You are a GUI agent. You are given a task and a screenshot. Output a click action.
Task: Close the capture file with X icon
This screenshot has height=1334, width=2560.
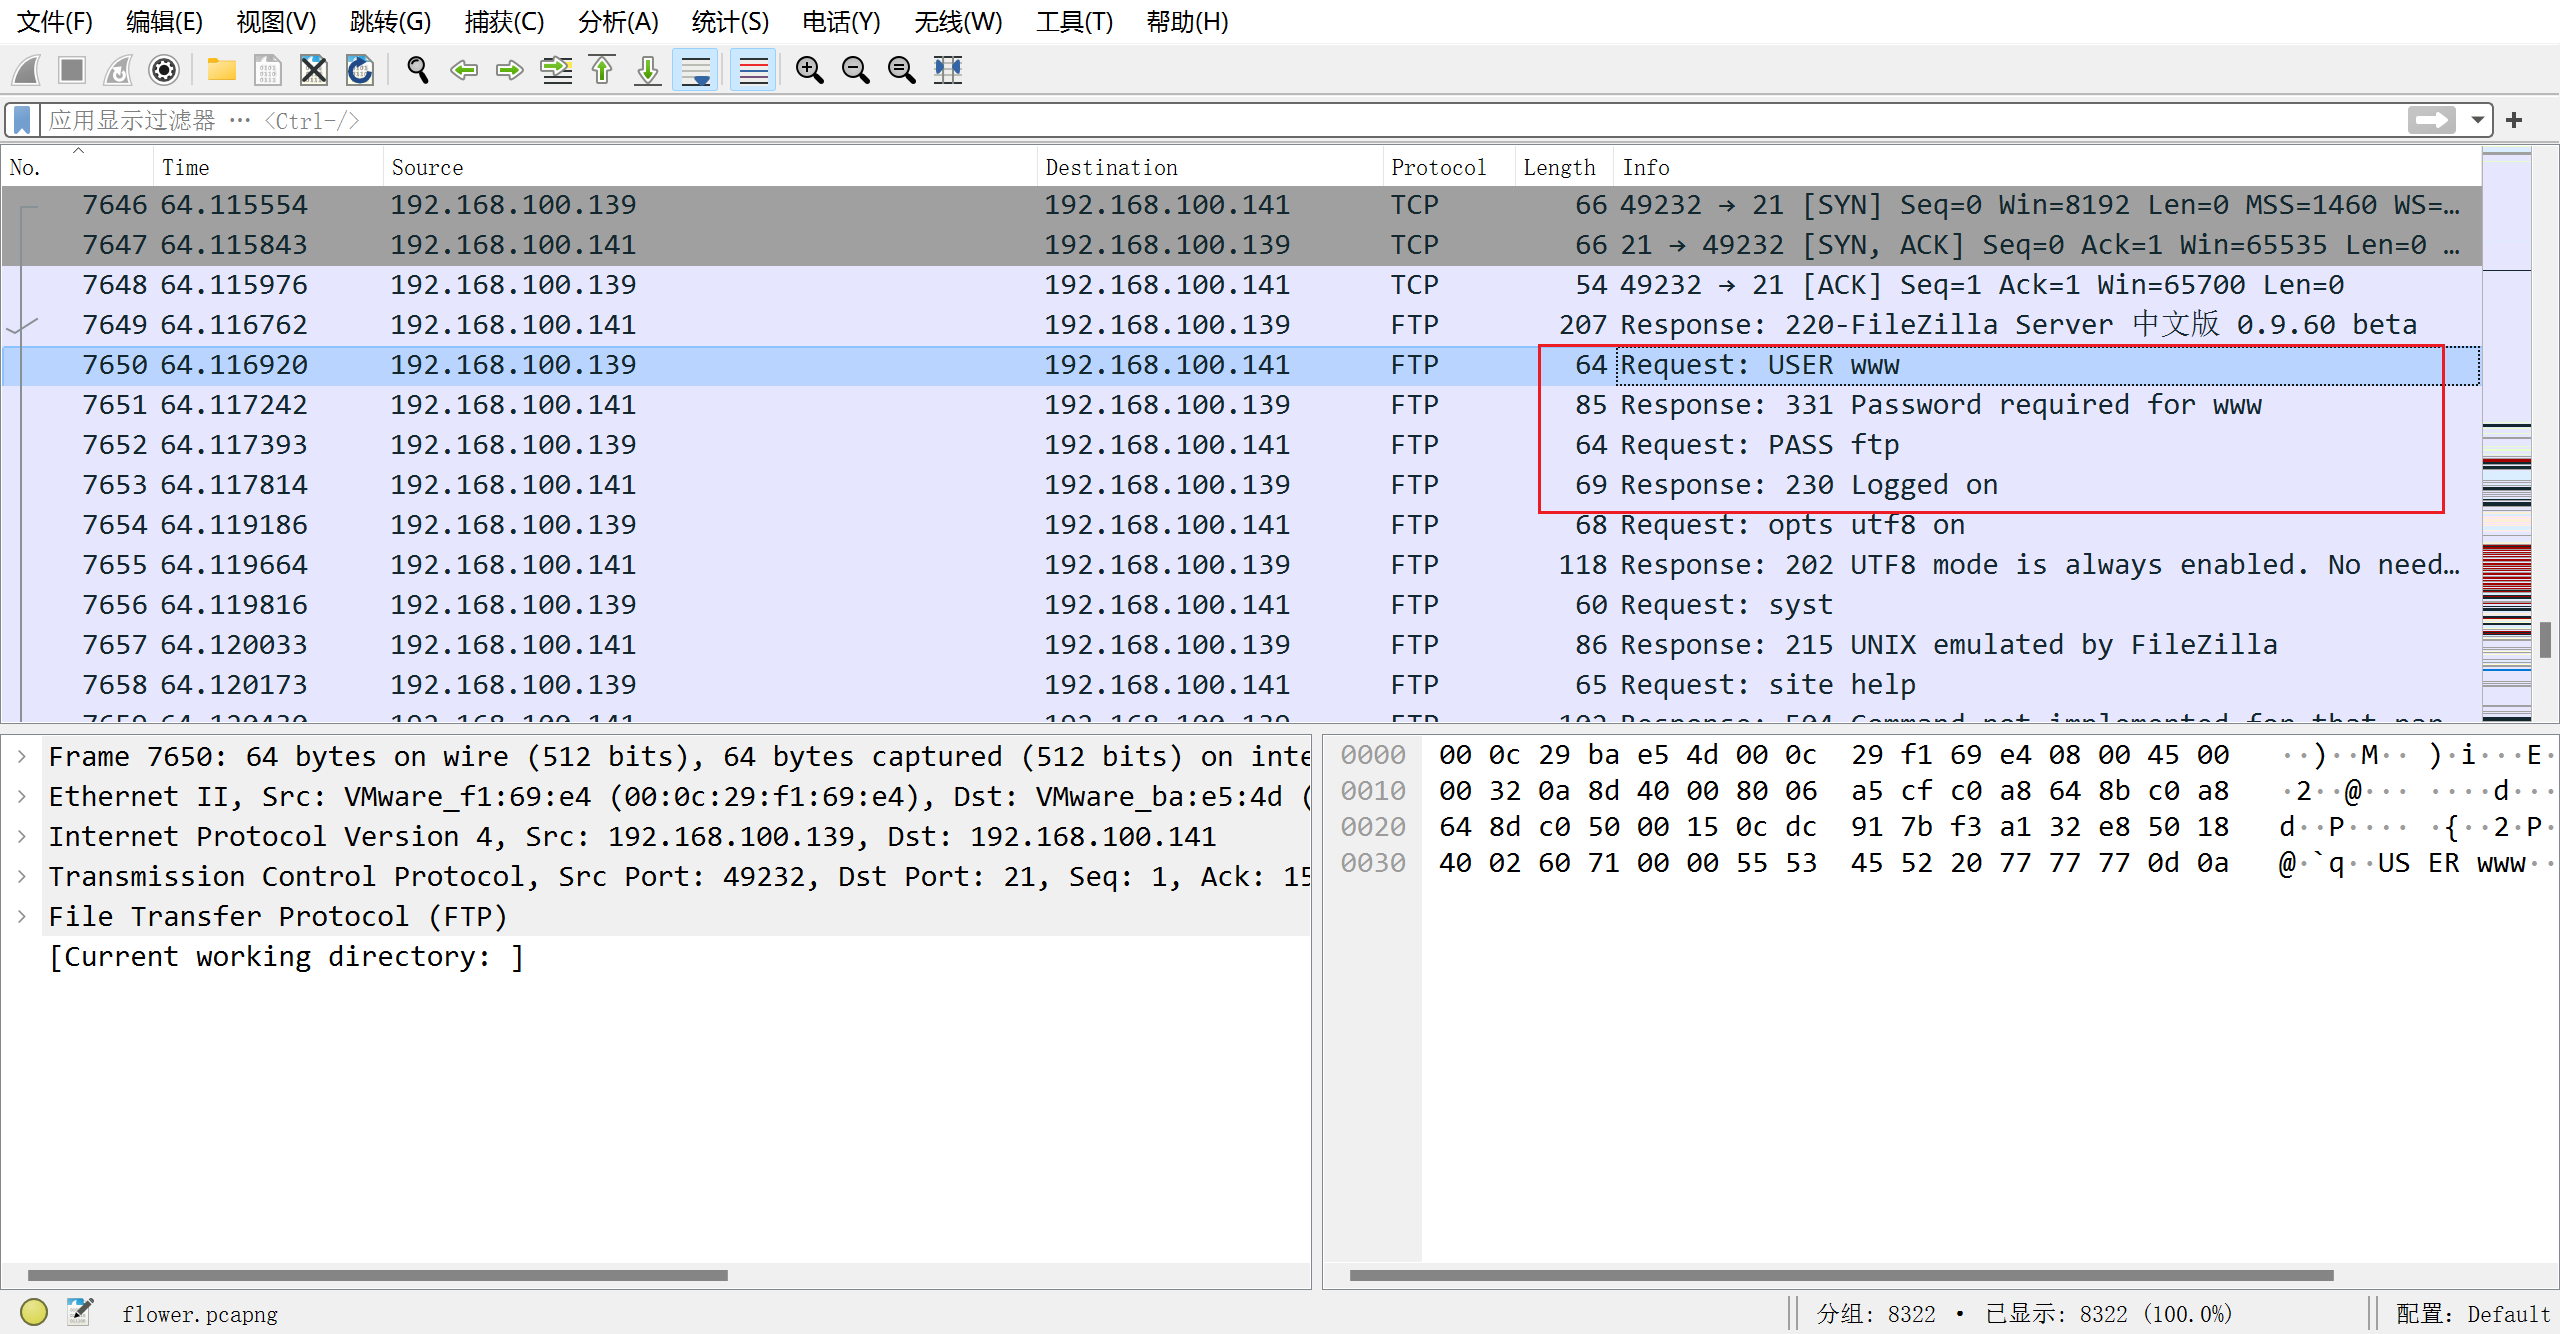313,70
